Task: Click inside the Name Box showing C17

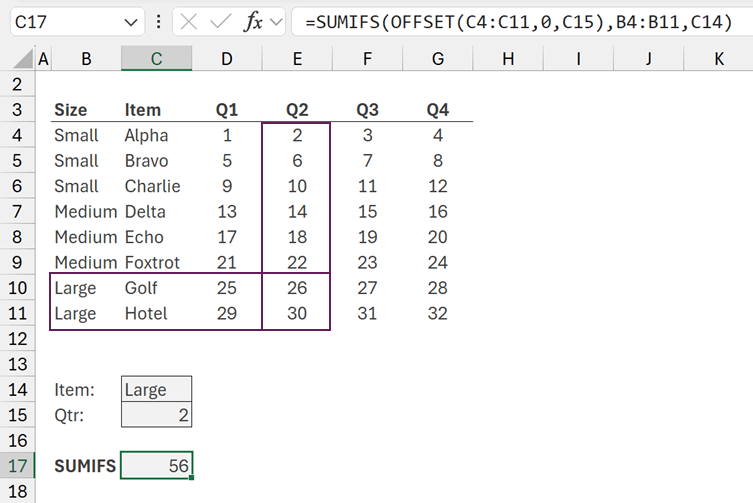Action: coord(60,21)
